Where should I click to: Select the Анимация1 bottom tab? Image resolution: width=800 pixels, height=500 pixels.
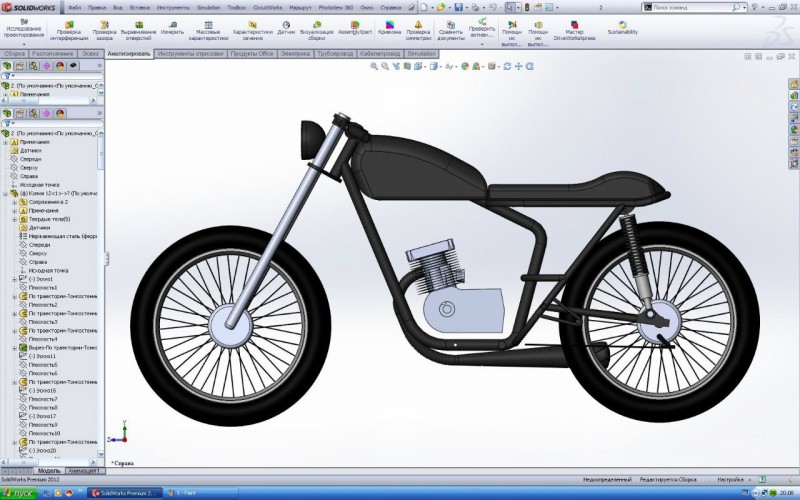click(x=84, y=471)
